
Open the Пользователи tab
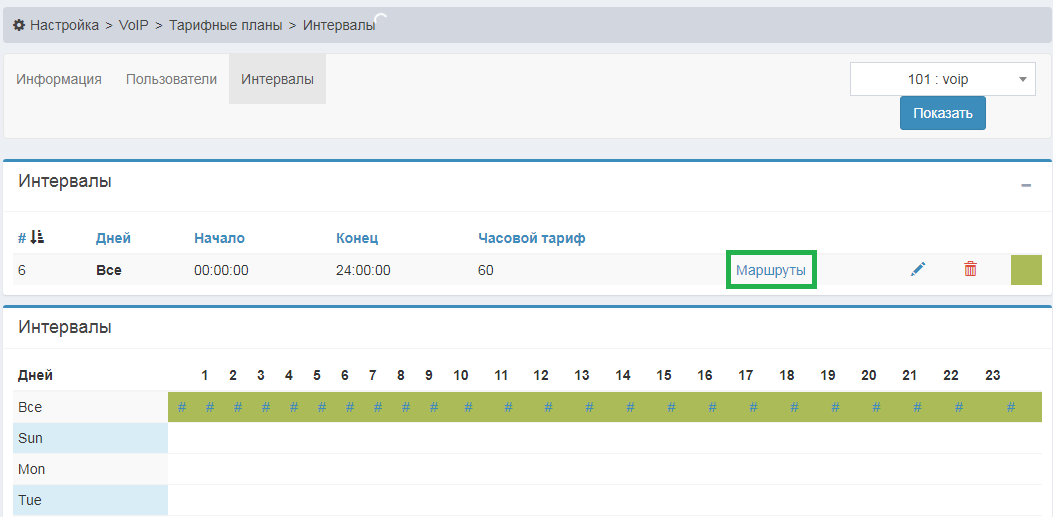(x=171, y=79)
